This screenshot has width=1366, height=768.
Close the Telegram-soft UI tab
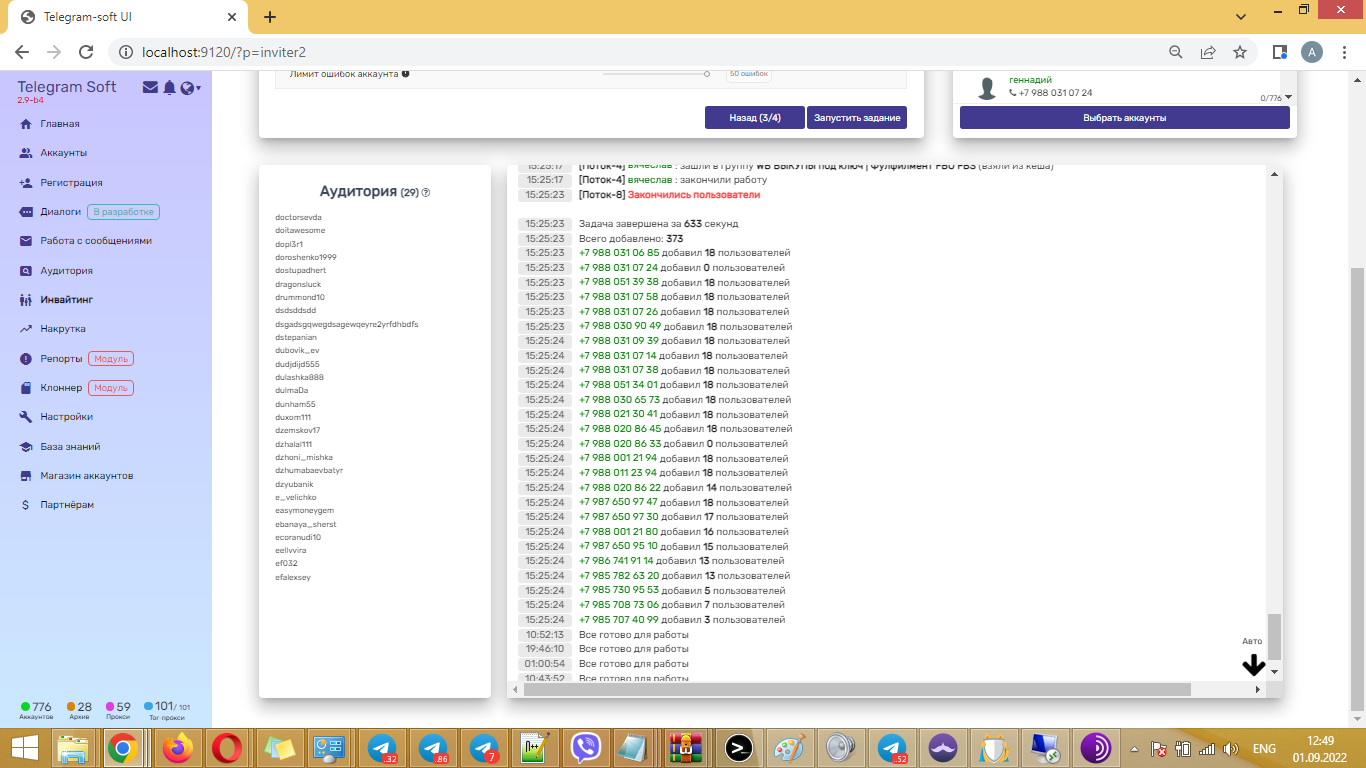[231, 17]
